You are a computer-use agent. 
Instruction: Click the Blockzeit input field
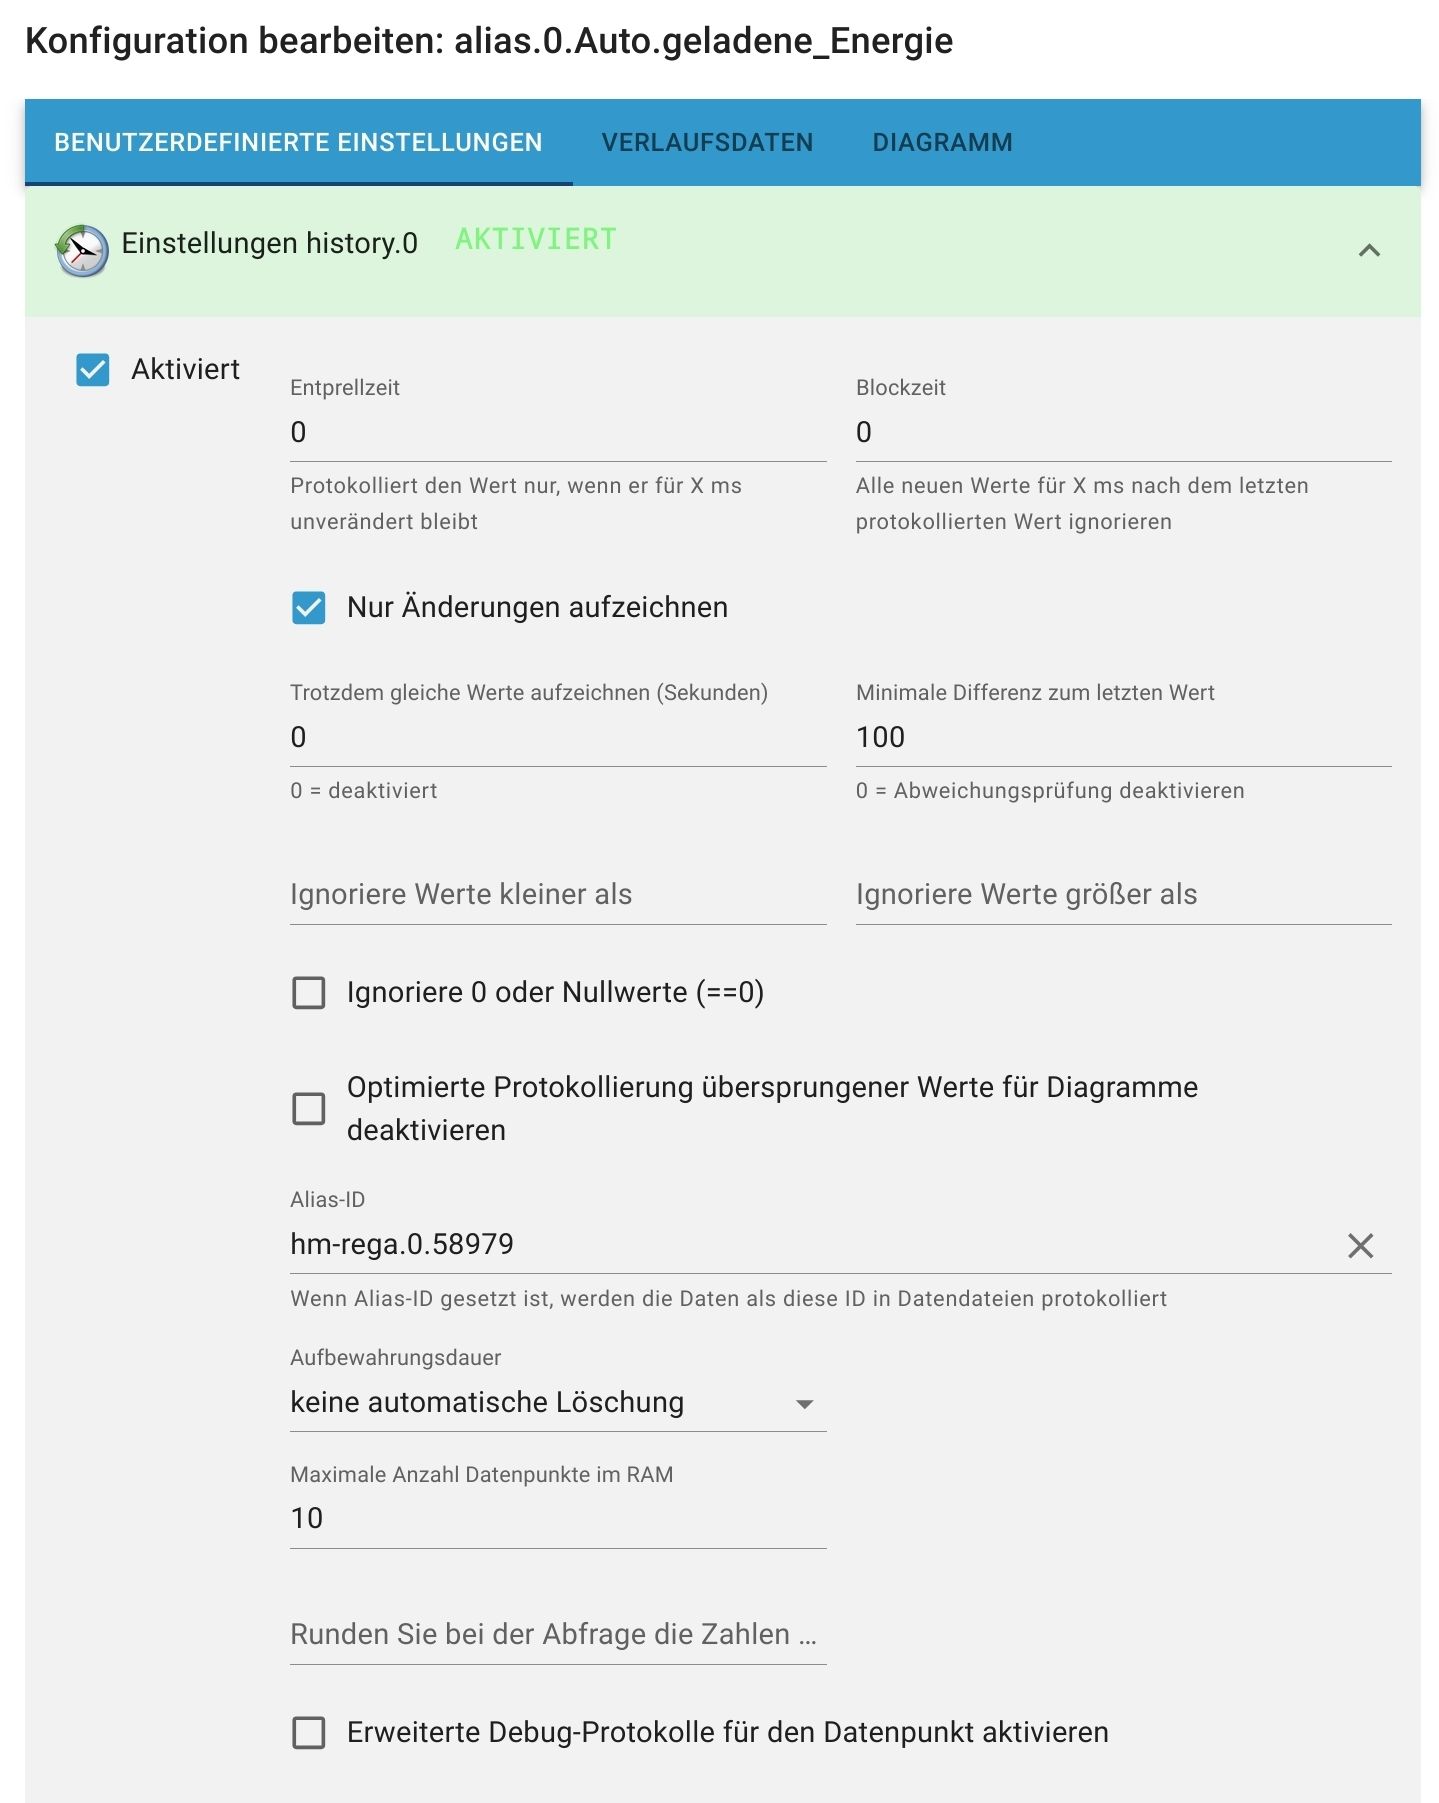1122,433
